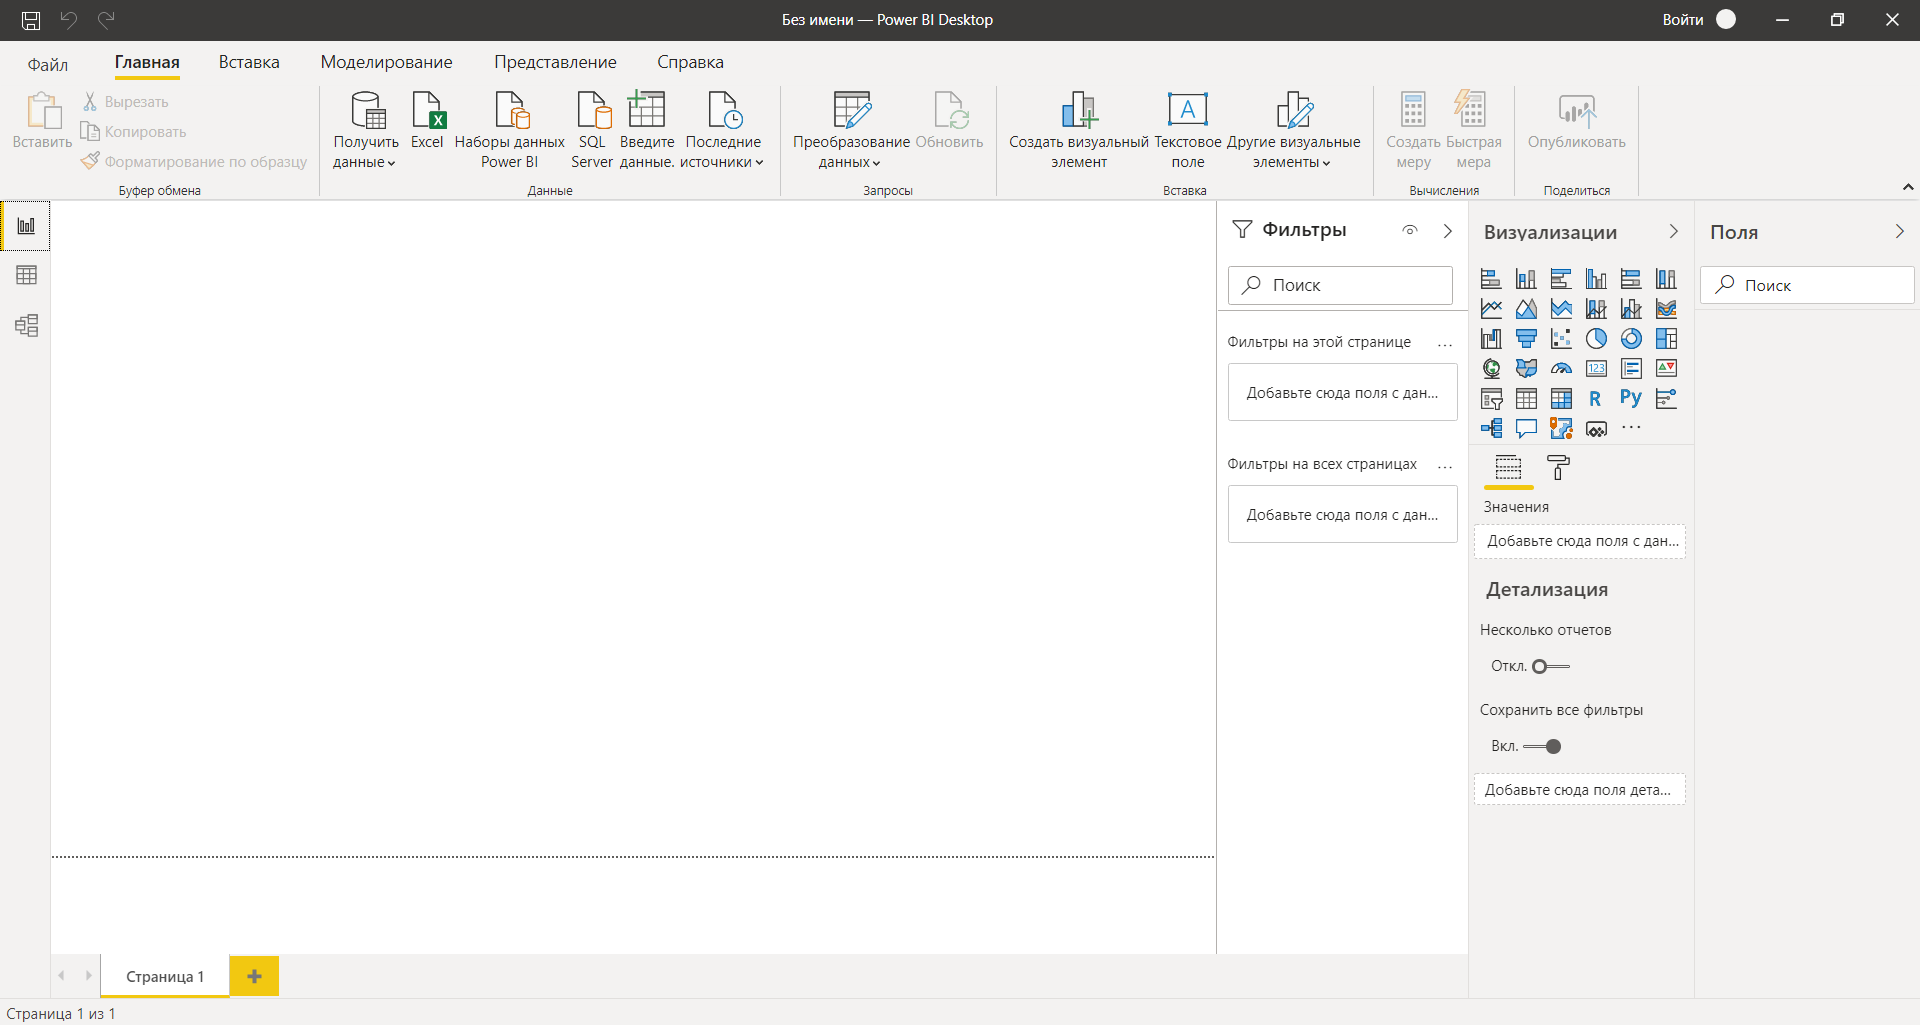Select the donut chart visualization
Viewport: 1920px width, 1025px height.
click(x=1631, y=339)
